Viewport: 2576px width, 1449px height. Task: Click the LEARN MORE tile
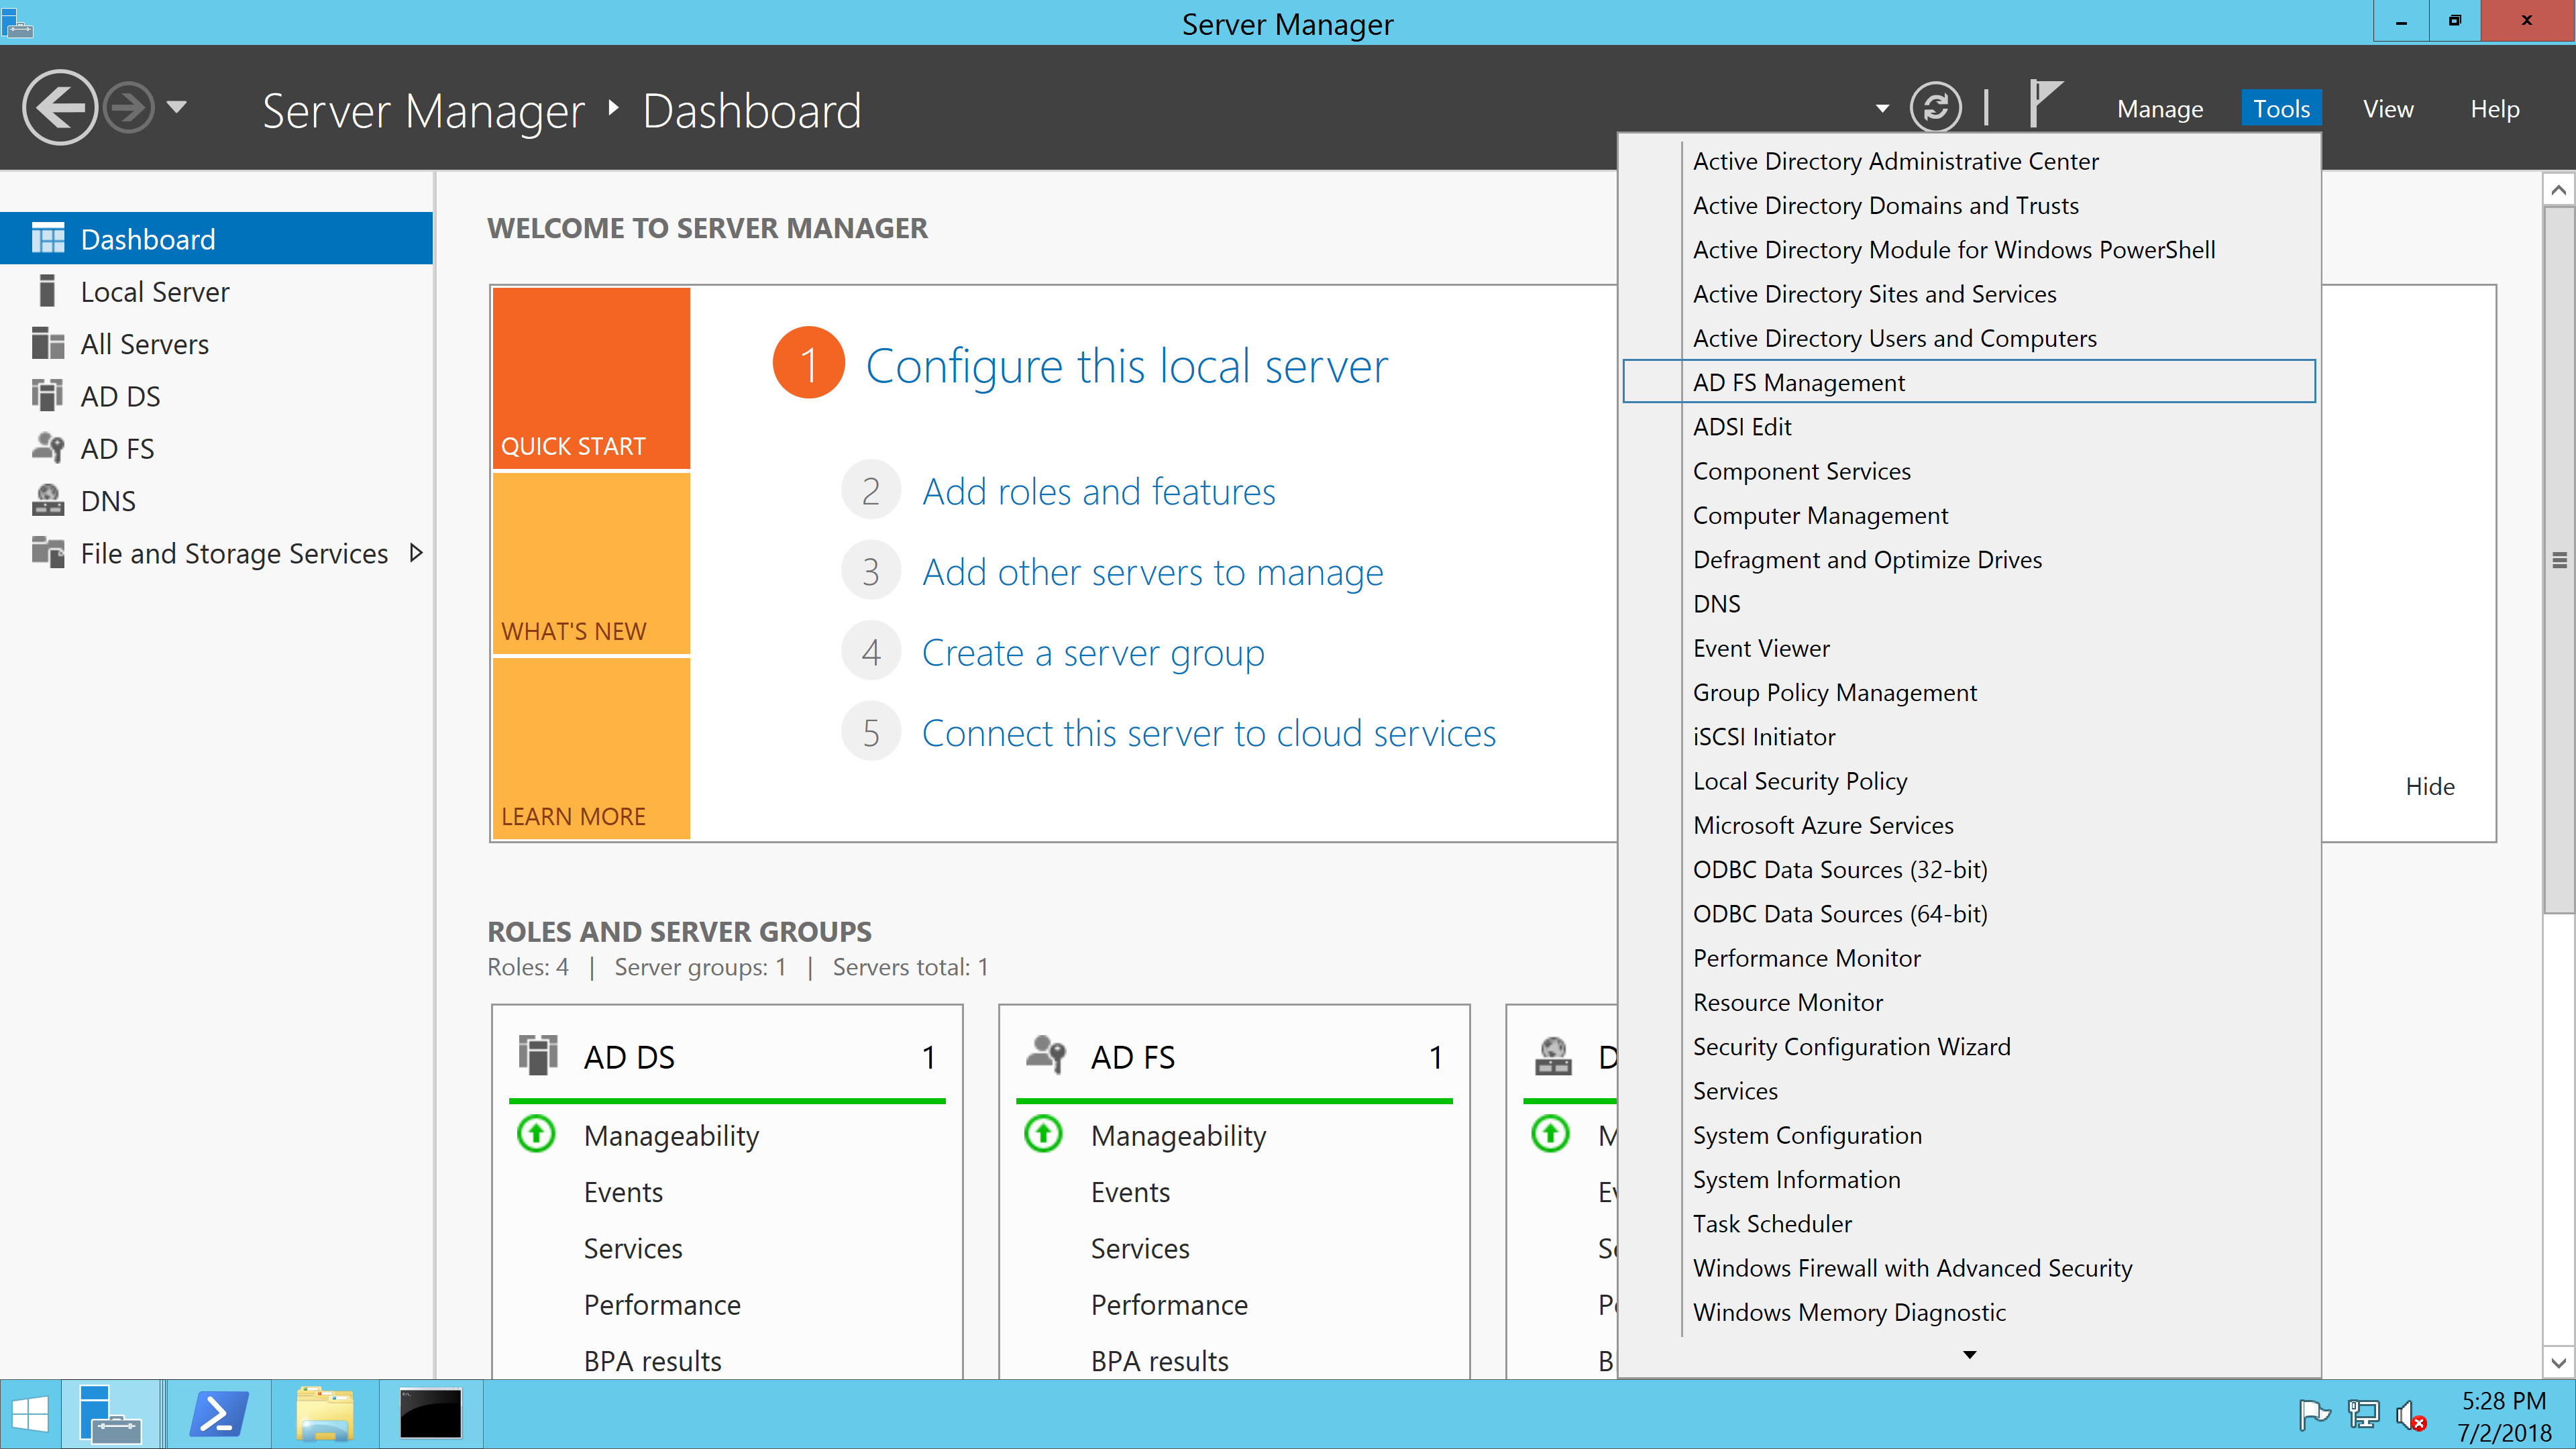tap(591, 748)
